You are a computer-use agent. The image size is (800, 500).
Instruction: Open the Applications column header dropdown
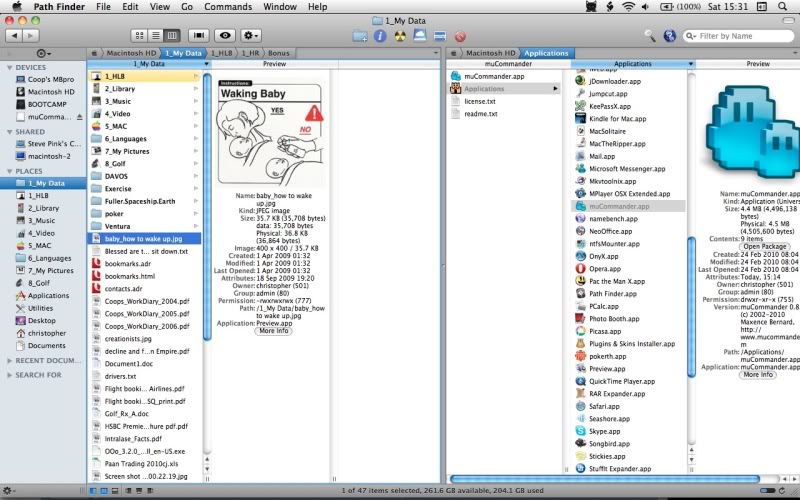pos(690,64)
